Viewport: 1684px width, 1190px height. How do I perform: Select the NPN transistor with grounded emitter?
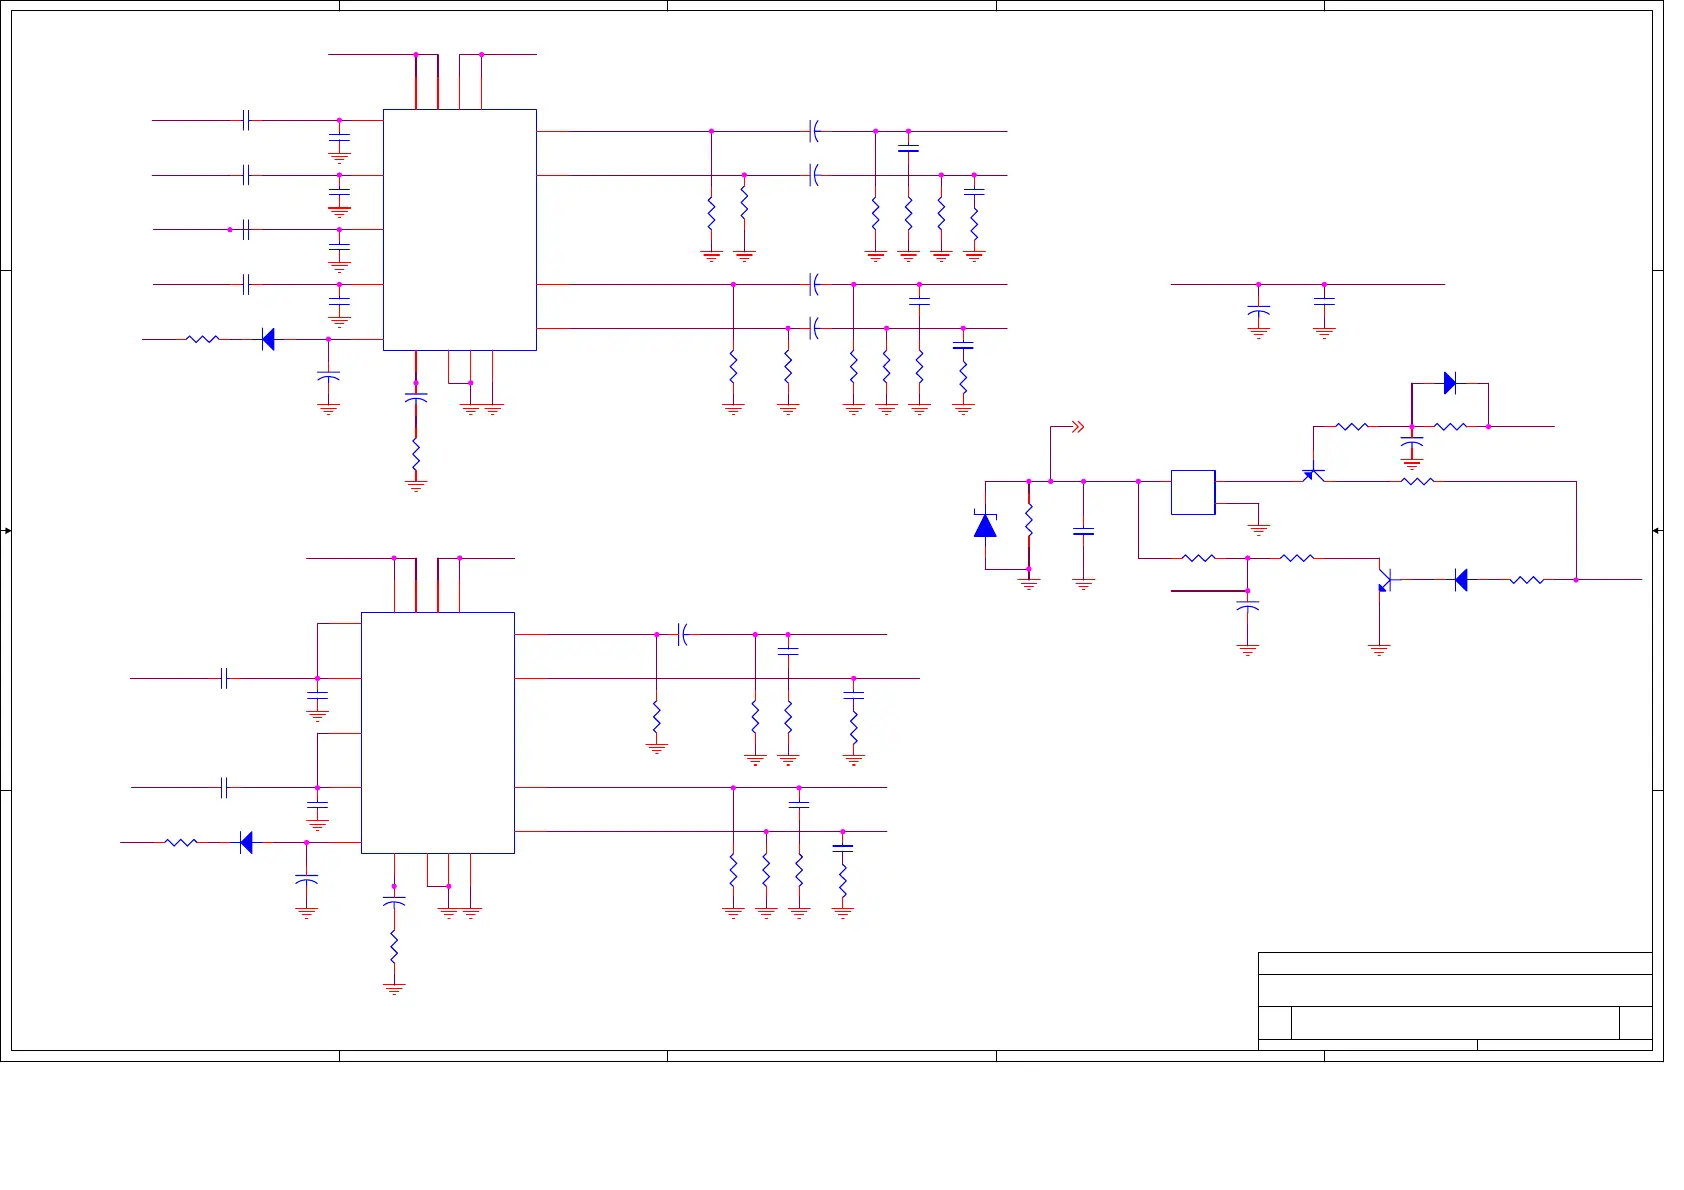coord(1384,579)
